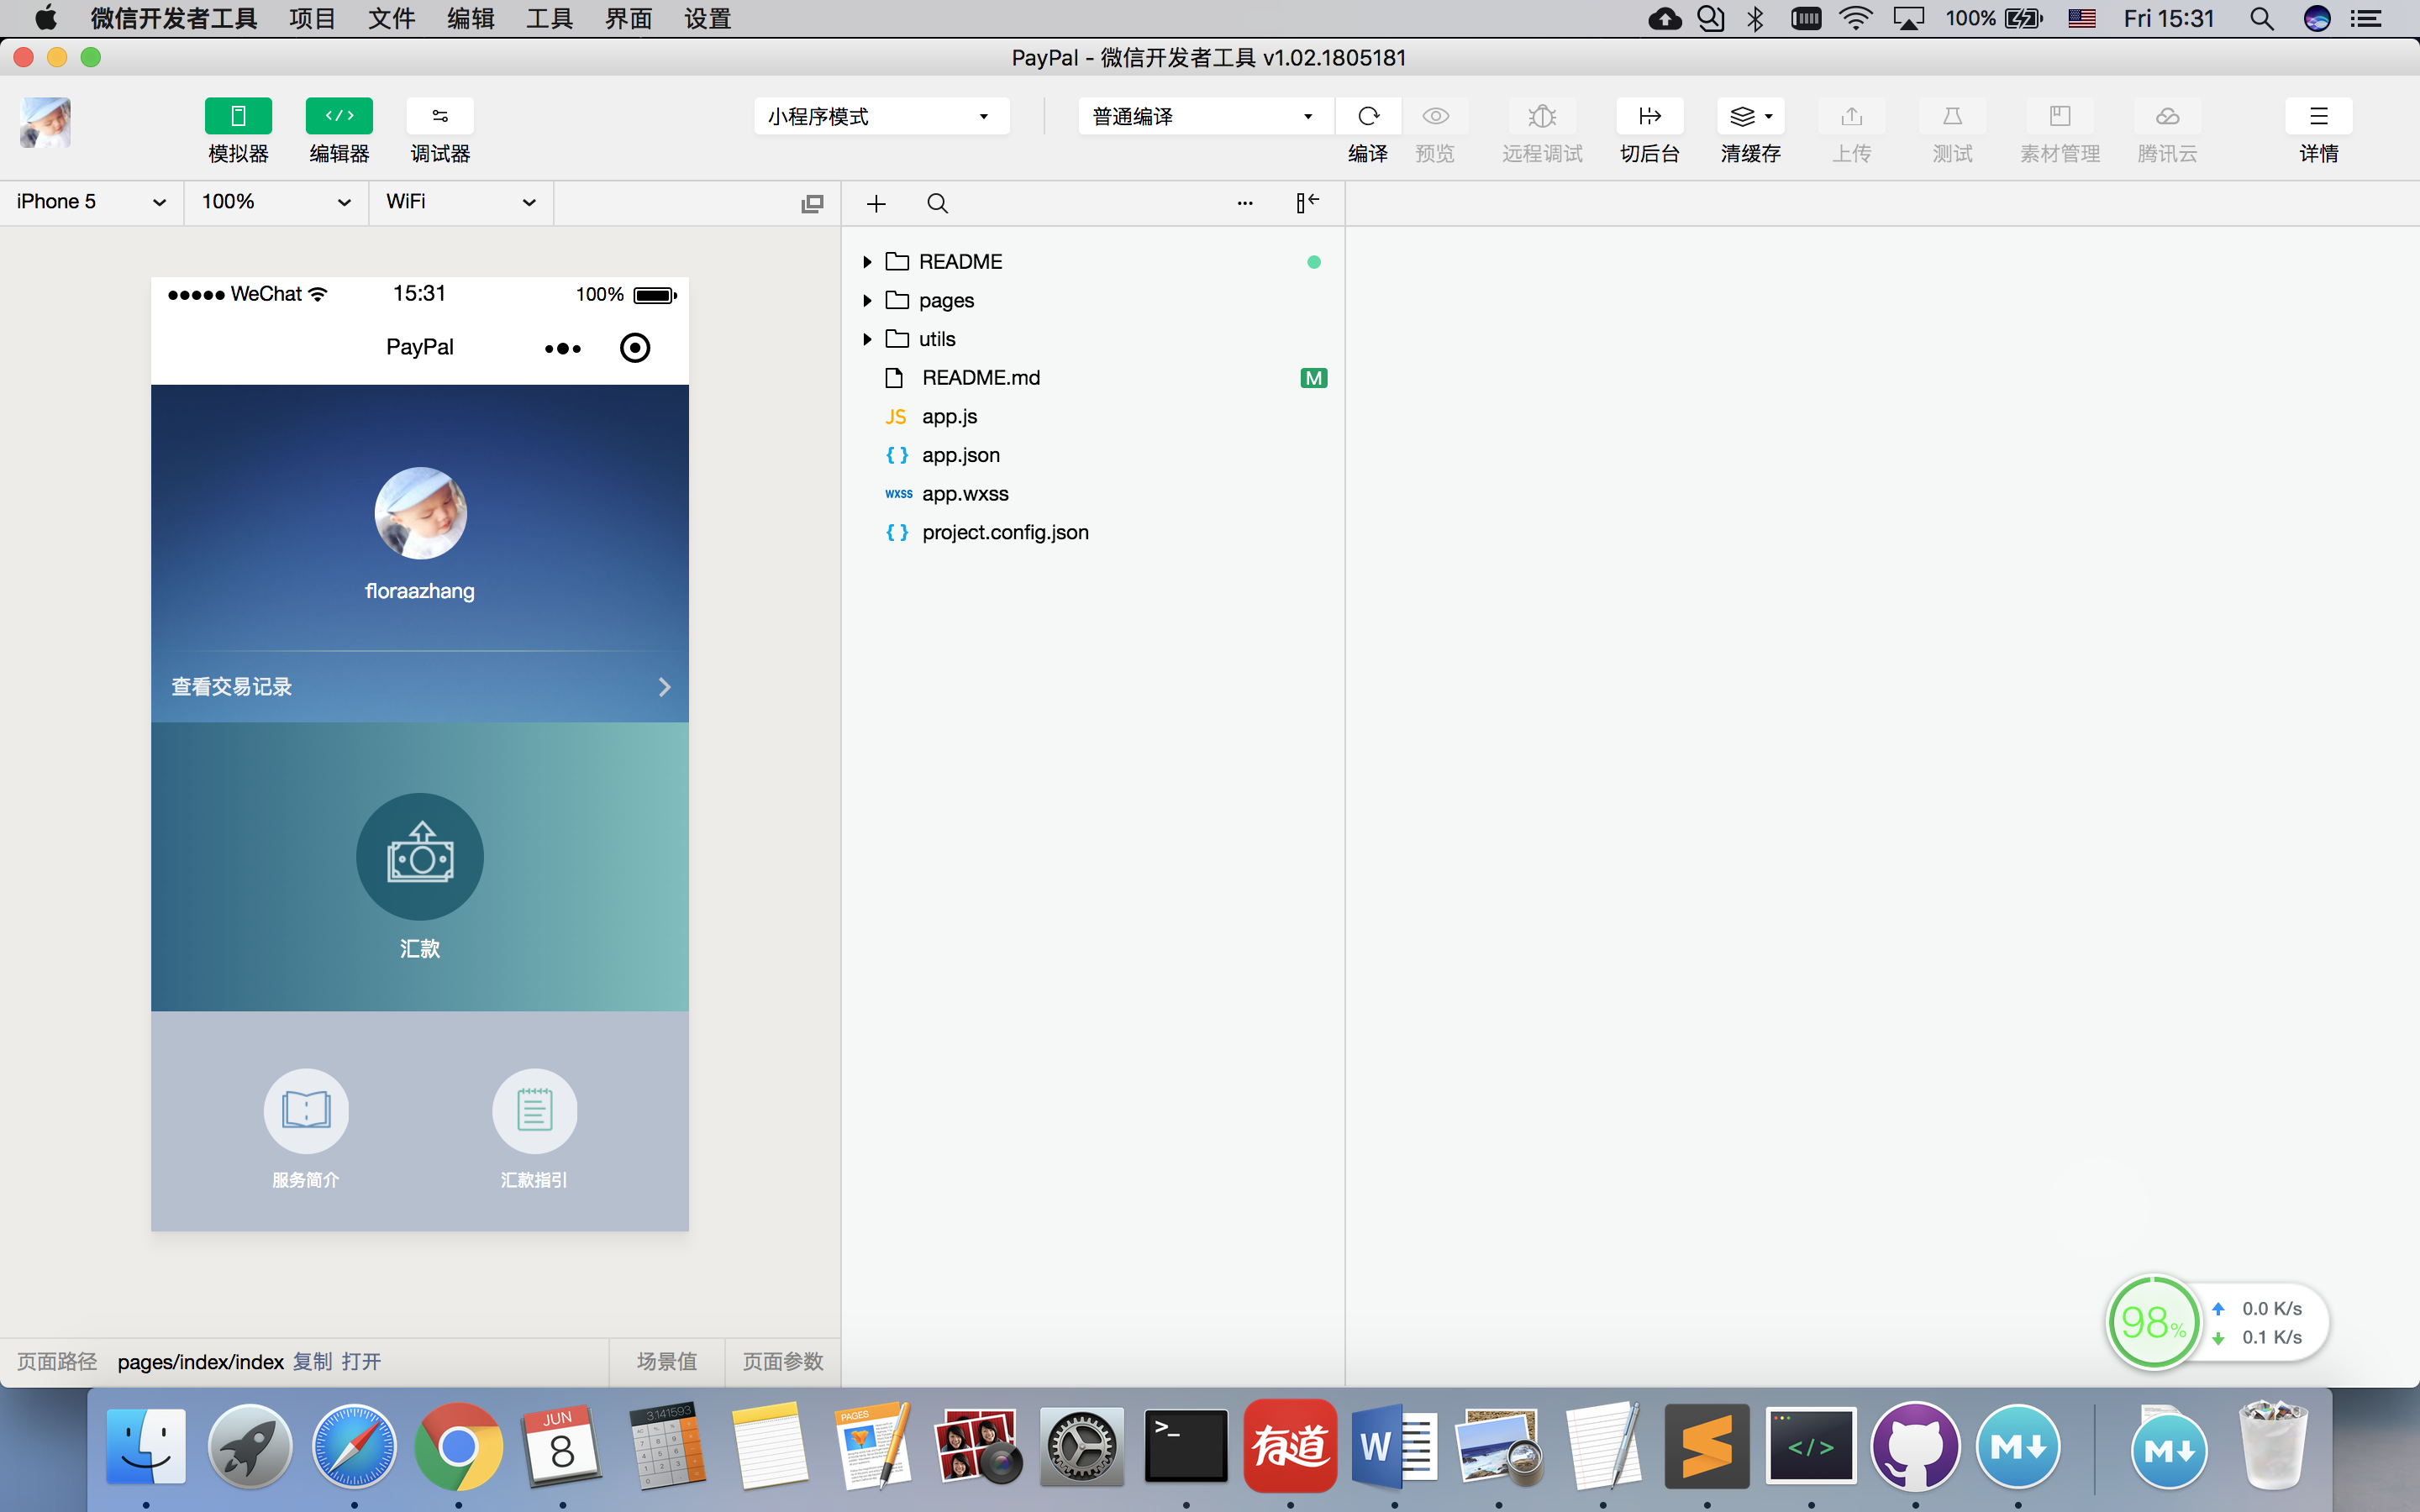
Task: Click the plus icon to add file
Action: tap(876, 204)
